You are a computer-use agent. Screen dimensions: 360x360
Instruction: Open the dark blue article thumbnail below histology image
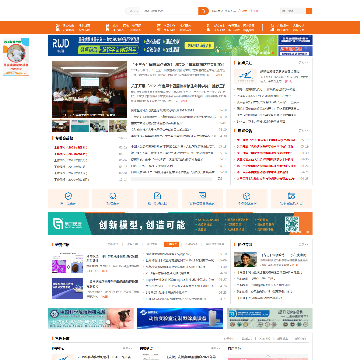pyautogui.click(x=67, y=288)
